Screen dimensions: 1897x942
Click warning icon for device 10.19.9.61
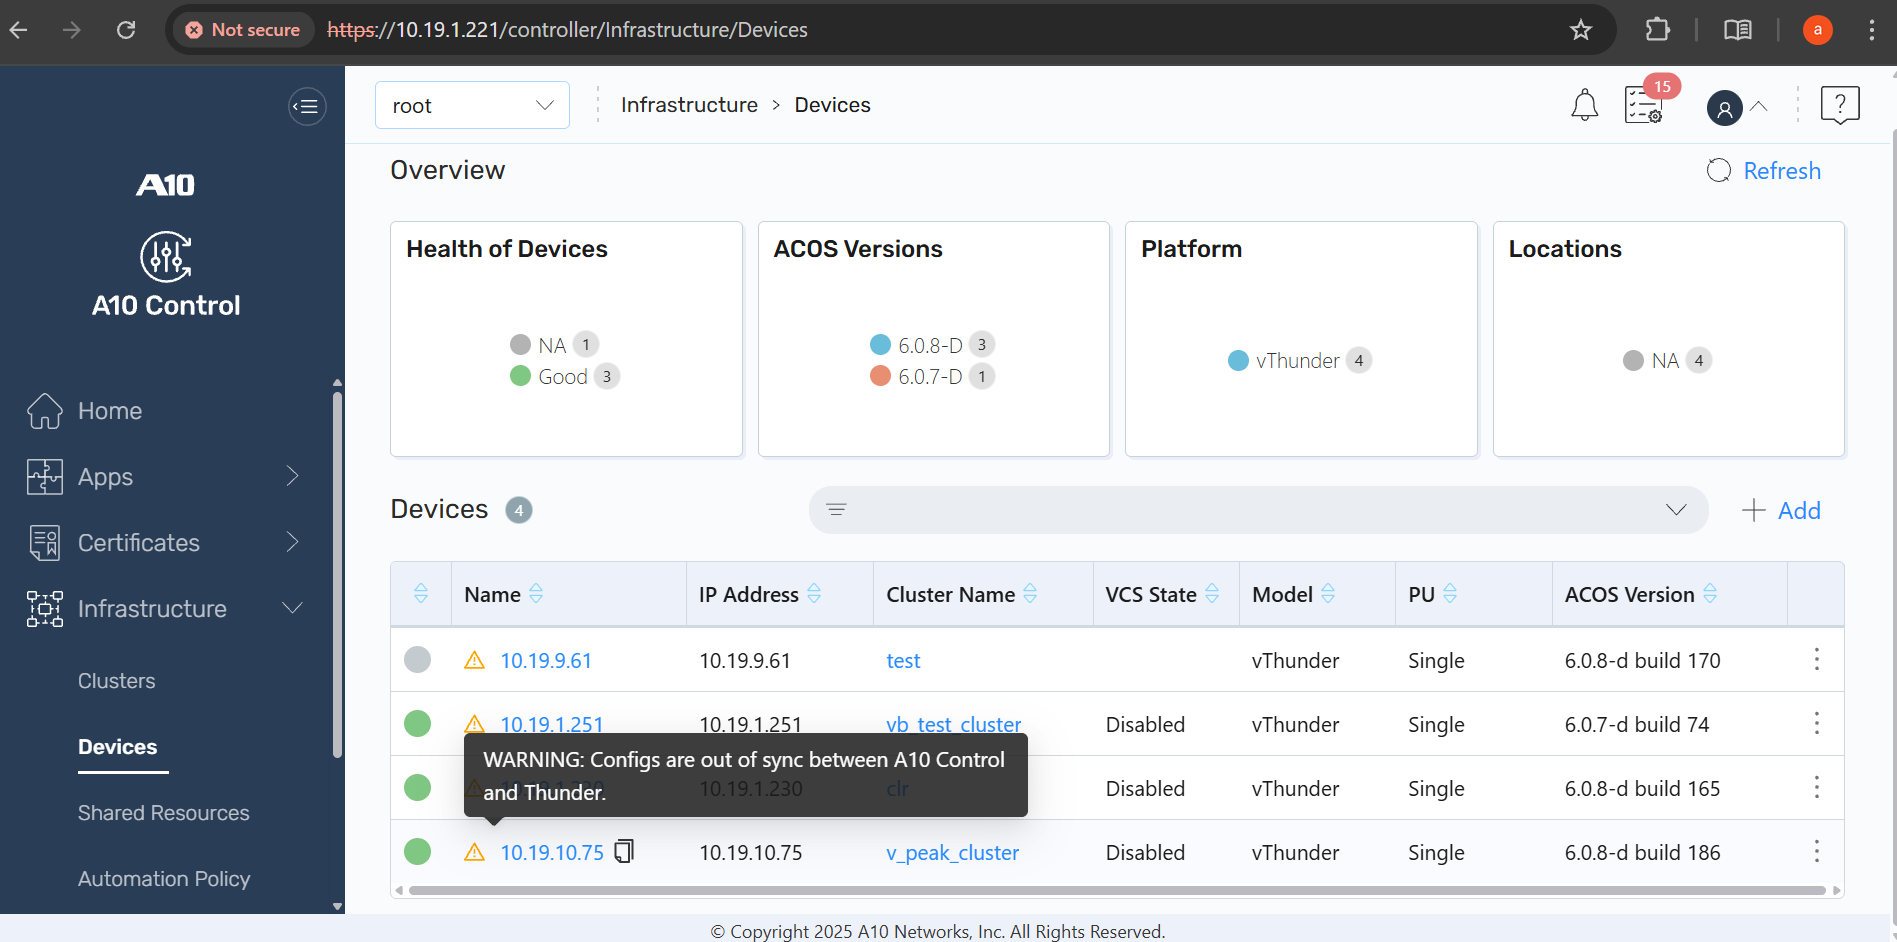coord(474,660)
